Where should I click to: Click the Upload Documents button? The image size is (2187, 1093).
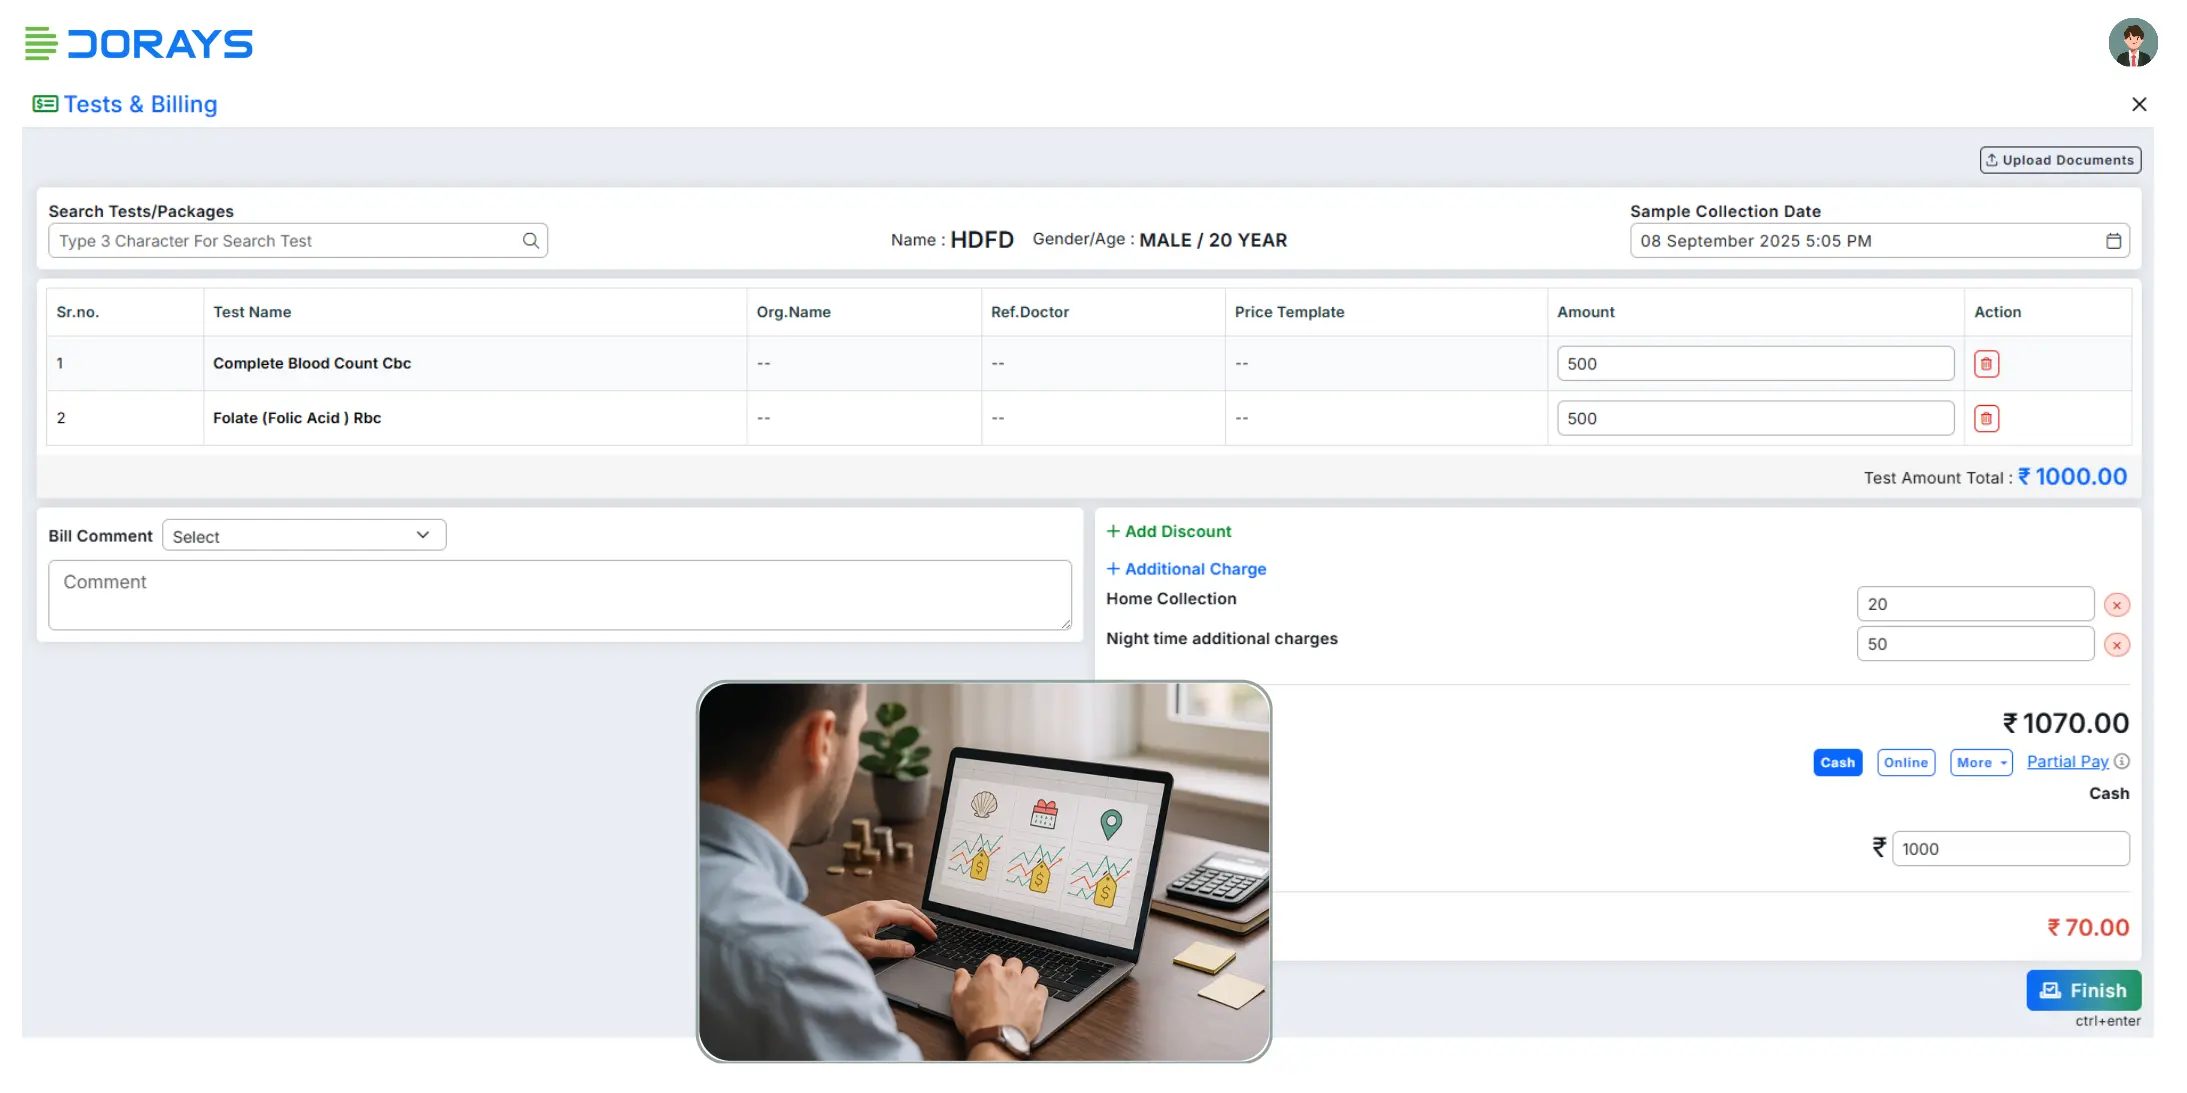(x=2059, y=160)
